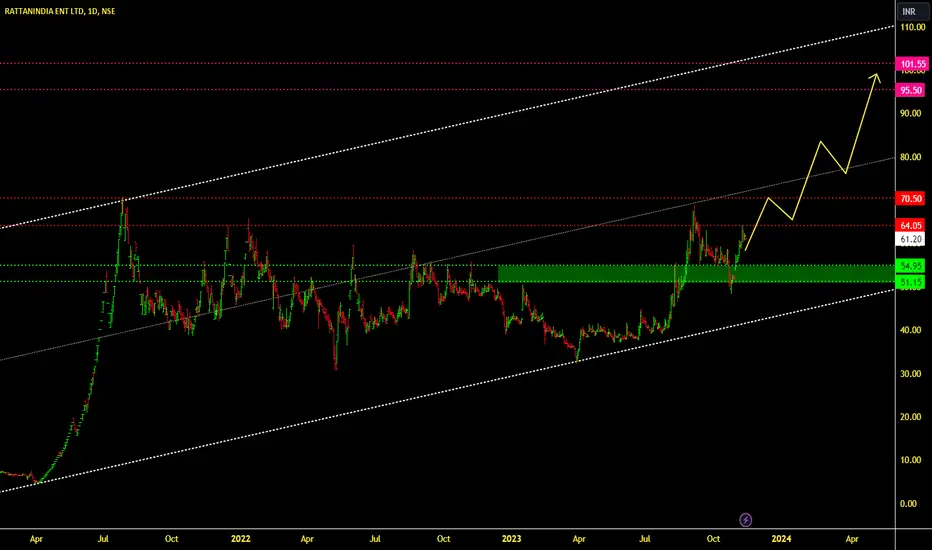Image resolution: width=932 pixels, height=550 pixels.
Task: Click the Apr label right of 2024
Action: point(852,539)
